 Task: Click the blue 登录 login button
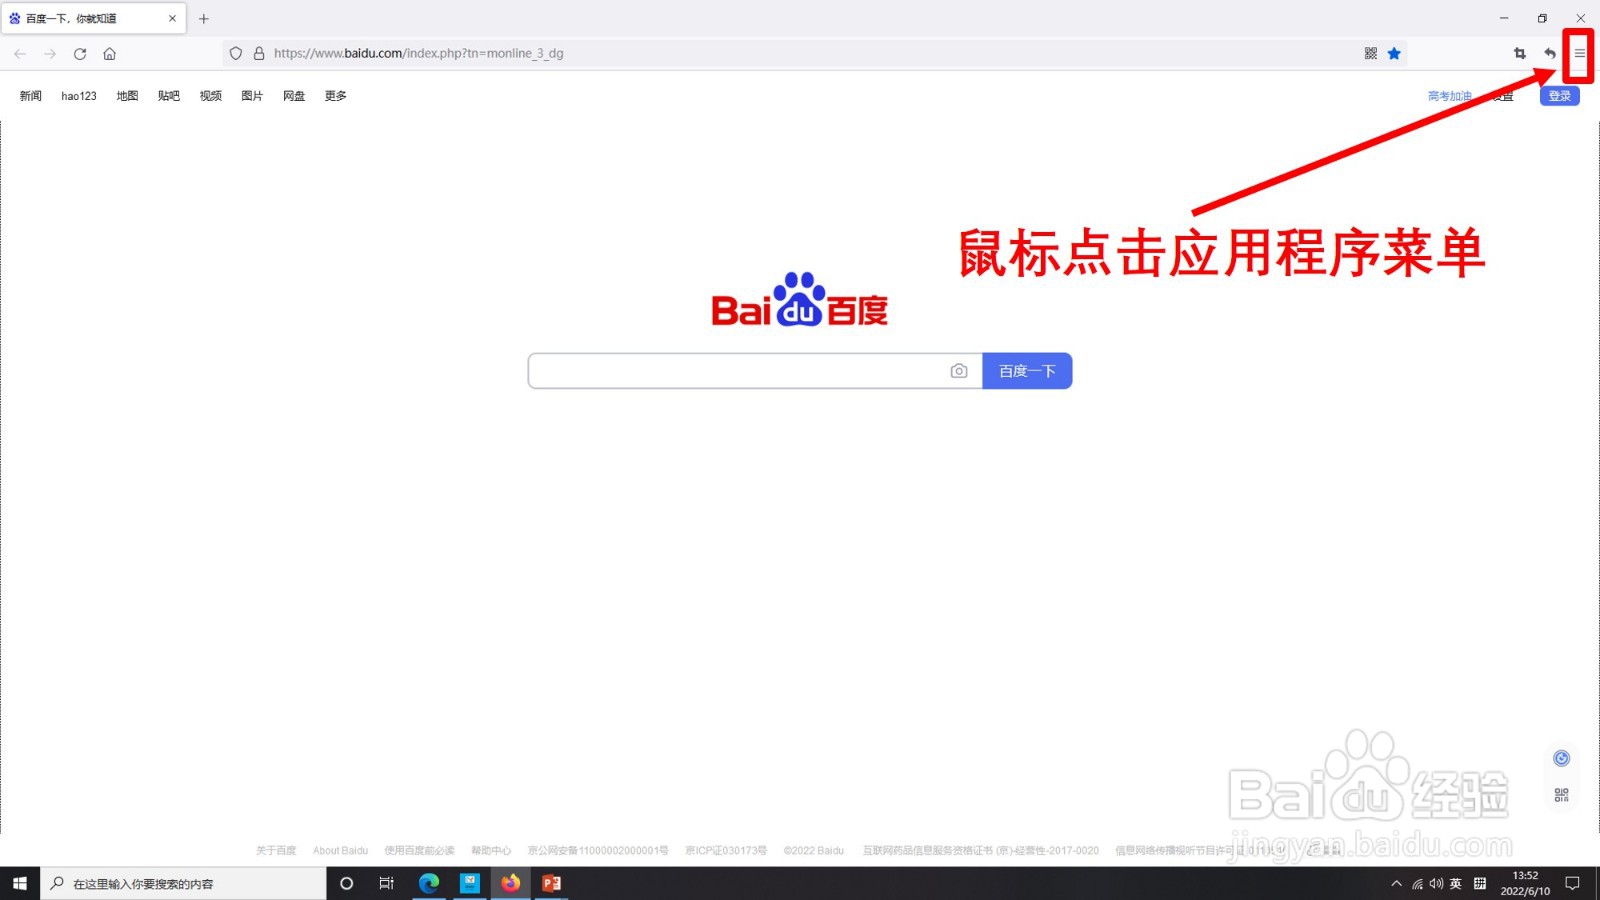click(x=1559, y=96)
